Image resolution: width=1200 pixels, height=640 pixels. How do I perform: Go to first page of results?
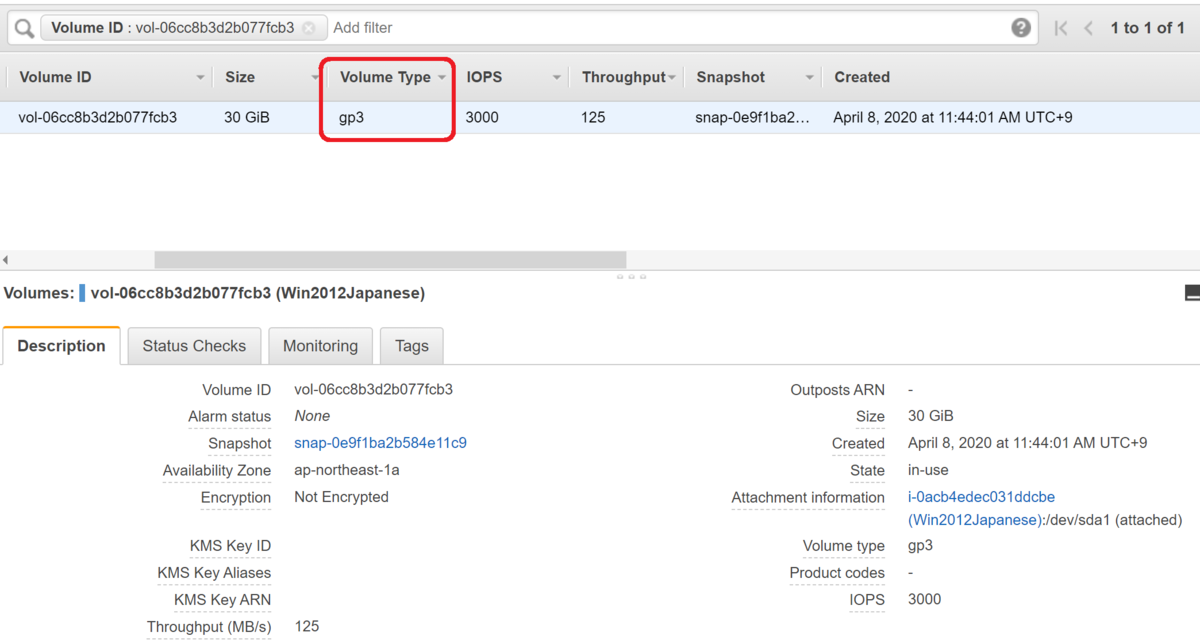(1061, 28)
